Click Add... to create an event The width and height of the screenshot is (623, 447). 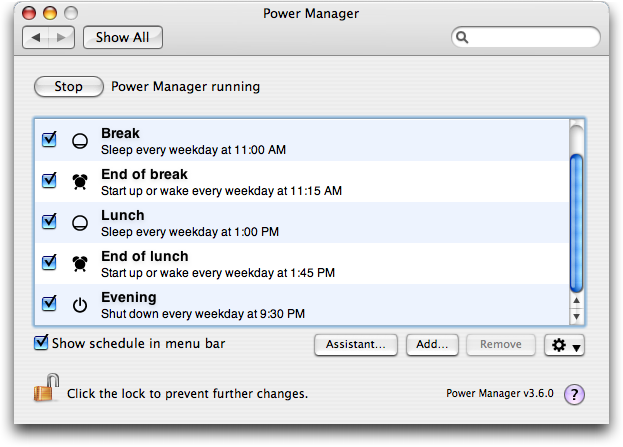click(432, 344)
